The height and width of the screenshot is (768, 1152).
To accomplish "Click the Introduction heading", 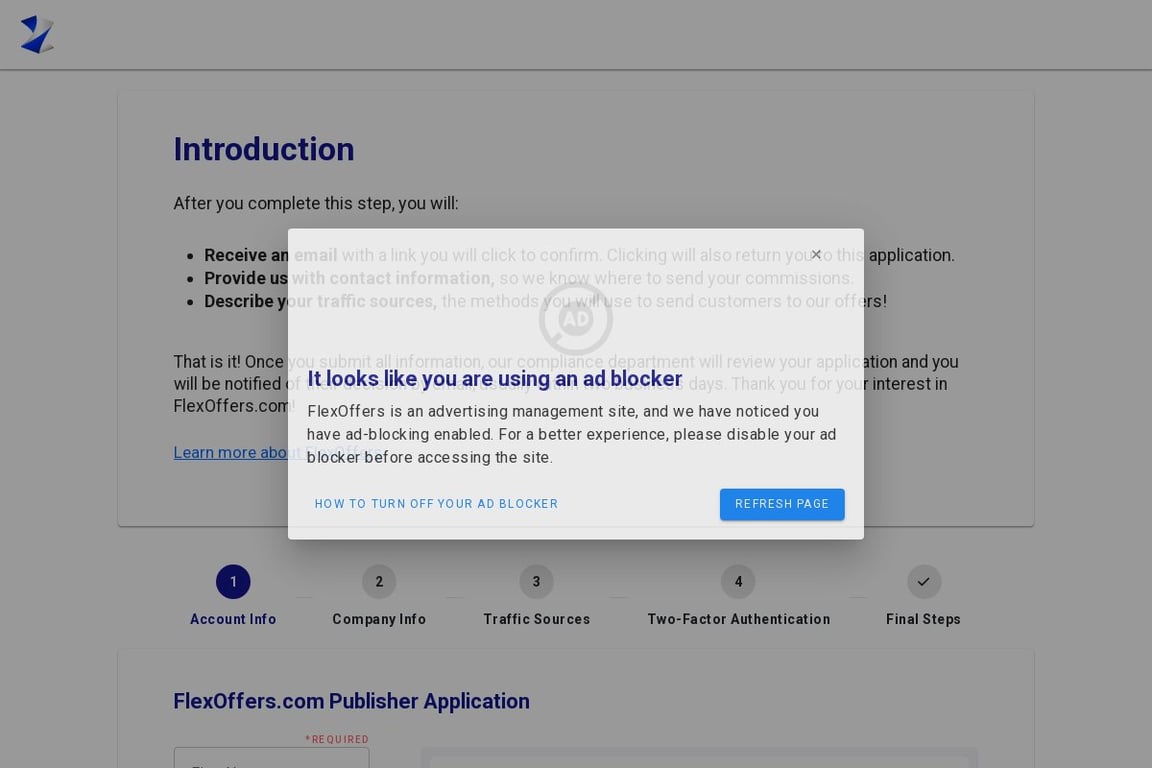I will (264, 149).
